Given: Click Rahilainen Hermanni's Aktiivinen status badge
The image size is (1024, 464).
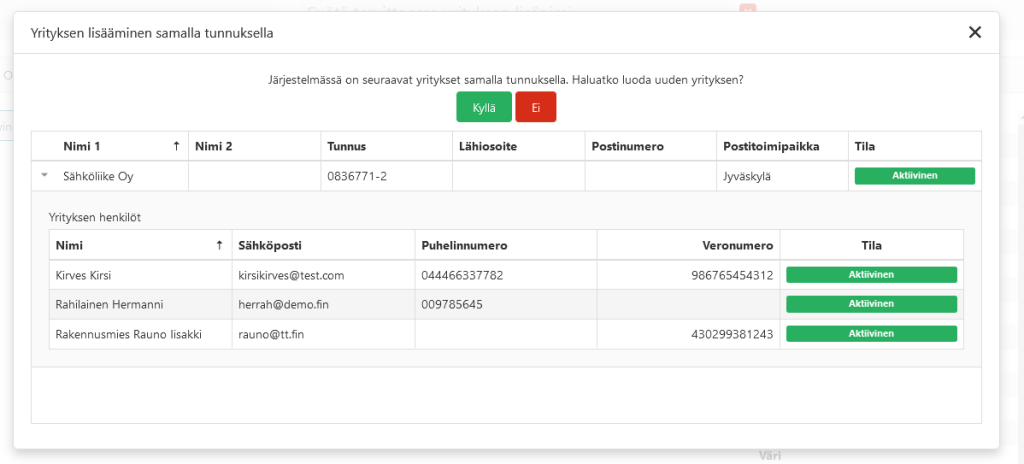Looking at the screenshot, I should (x=871, y=304).
